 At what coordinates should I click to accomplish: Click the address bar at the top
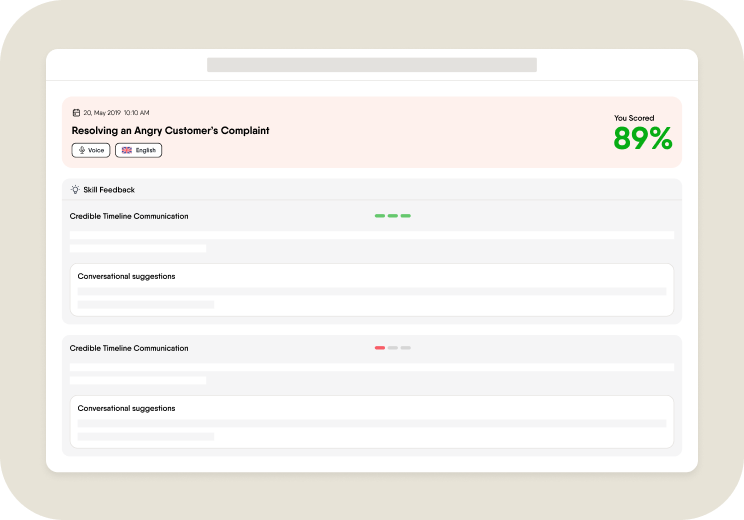(x=372, y=65)
